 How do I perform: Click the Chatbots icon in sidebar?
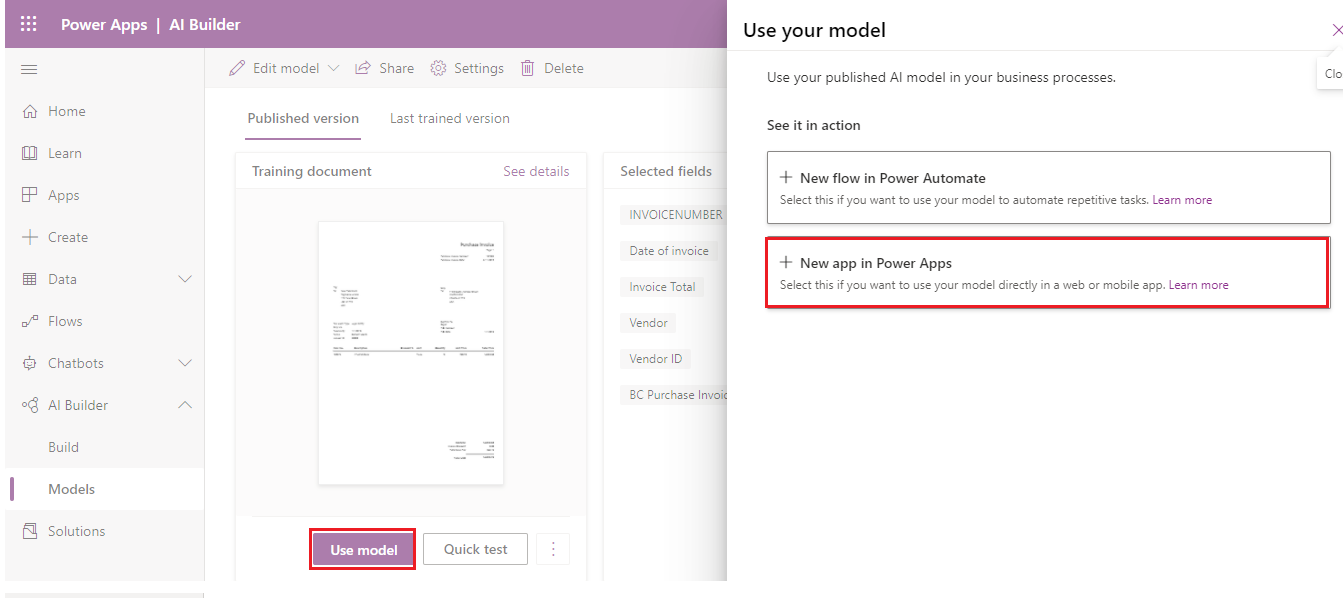coord(30,363)
